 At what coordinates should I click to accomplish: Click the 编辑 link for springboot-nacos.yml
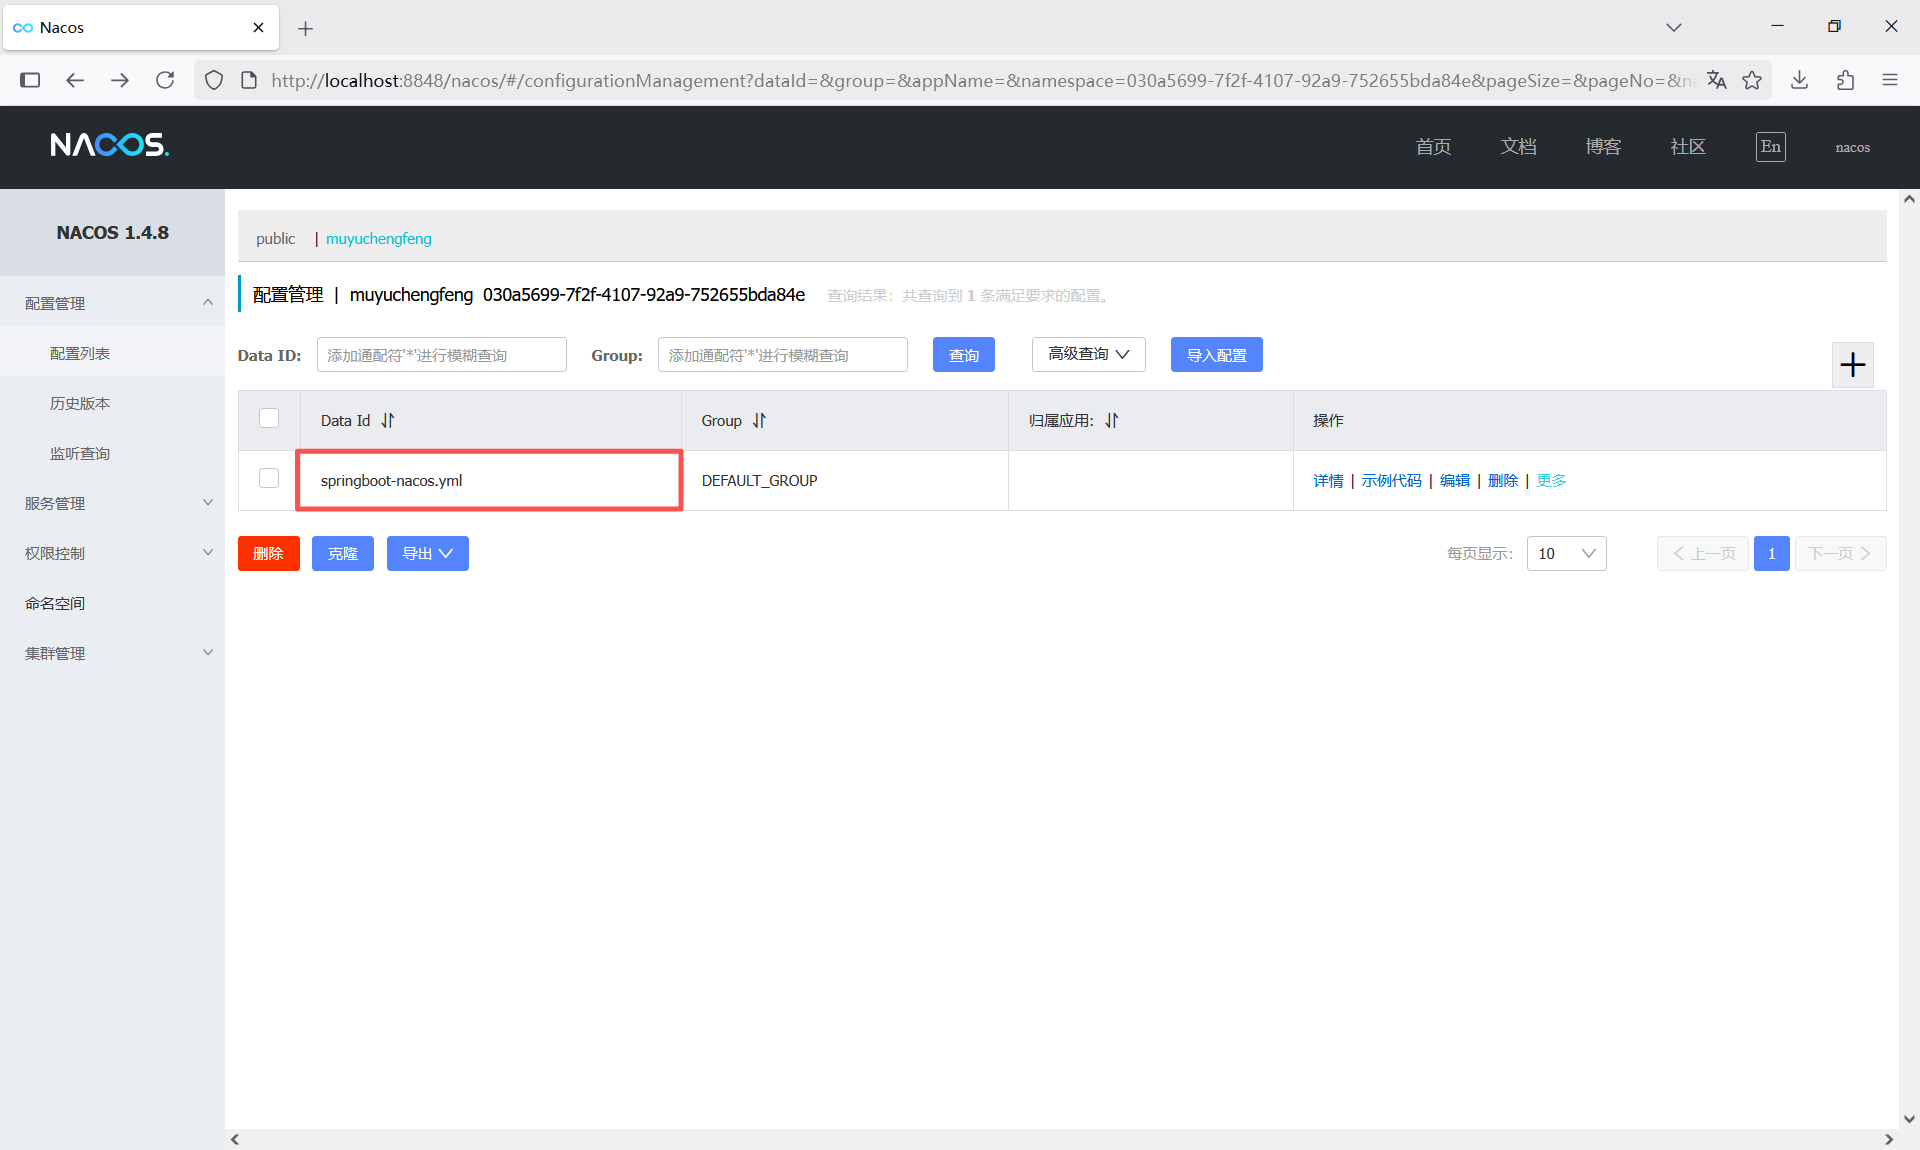coord(1454,481)
